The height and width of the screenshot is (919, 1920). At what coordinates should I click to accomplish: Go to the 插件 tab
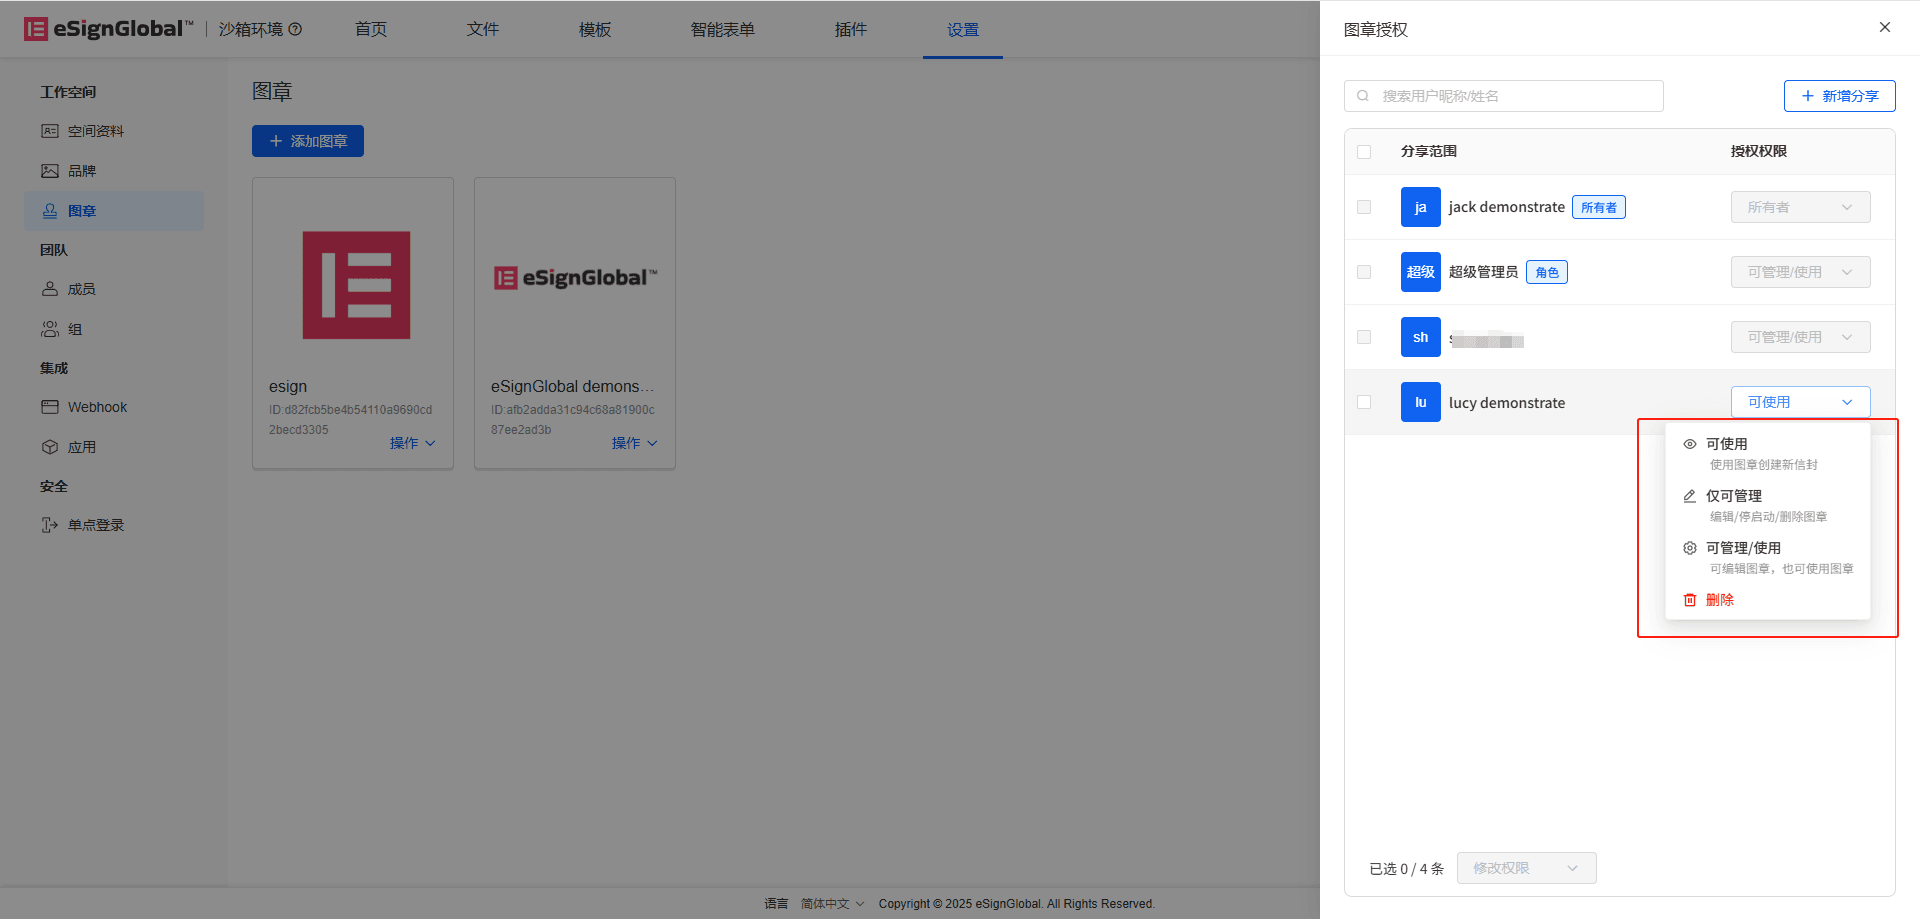tap(851, 30)
